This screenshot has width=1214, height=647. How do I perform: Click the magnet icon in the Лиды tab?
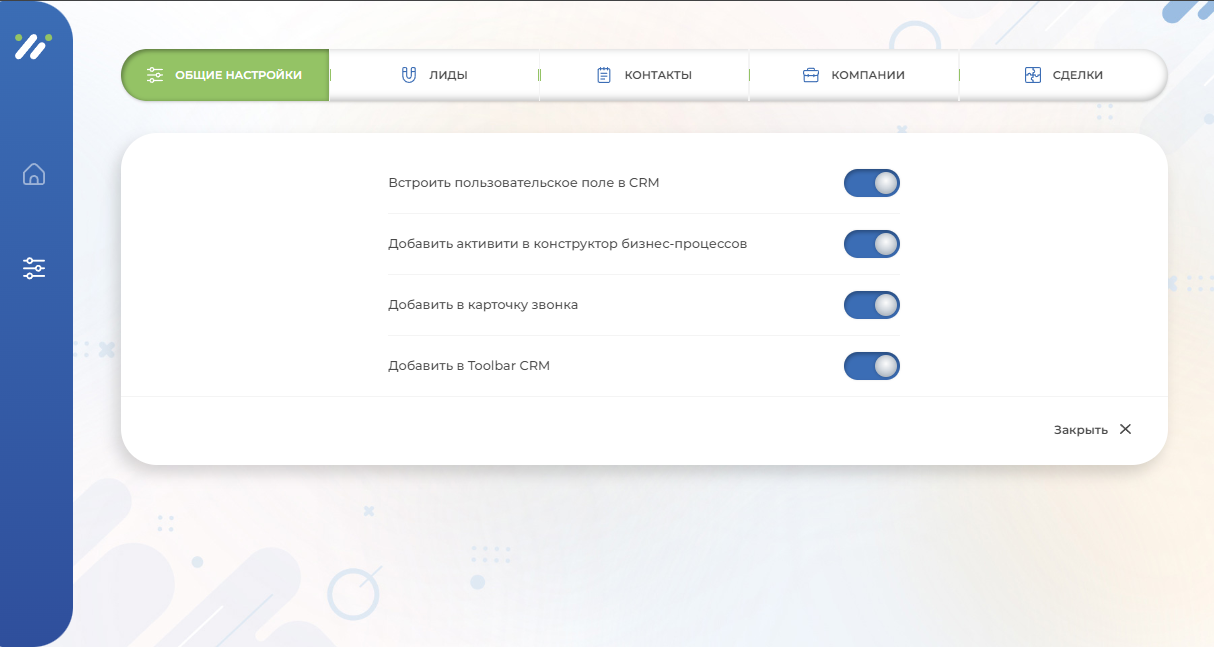coord(408,75)
